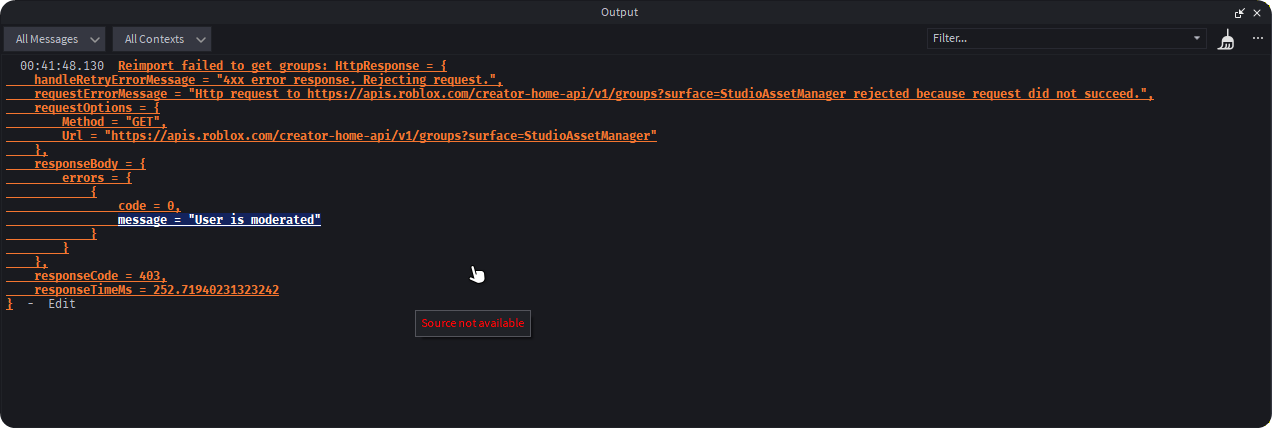
Task: Close the Output panel
Action: point(1257,12)
